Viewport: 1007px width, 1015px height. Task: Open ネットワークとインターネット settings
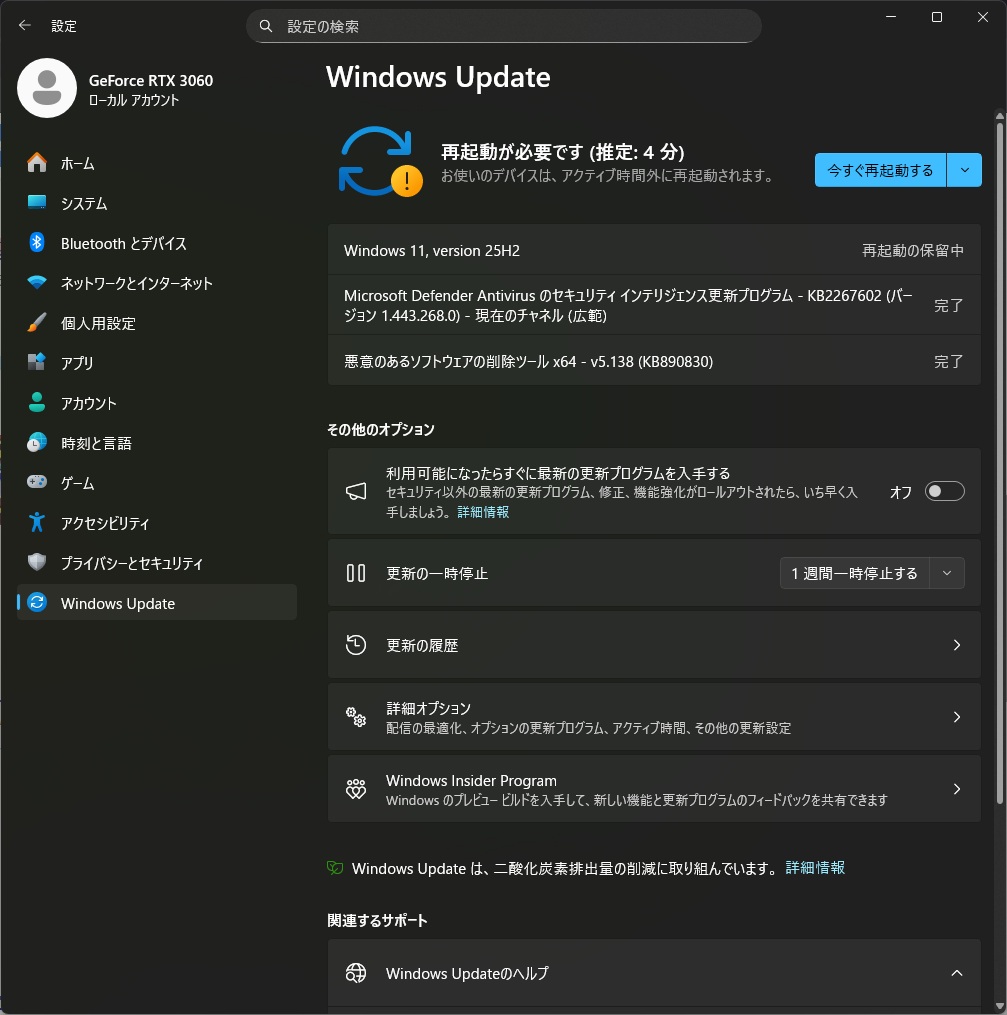(157, 282)
